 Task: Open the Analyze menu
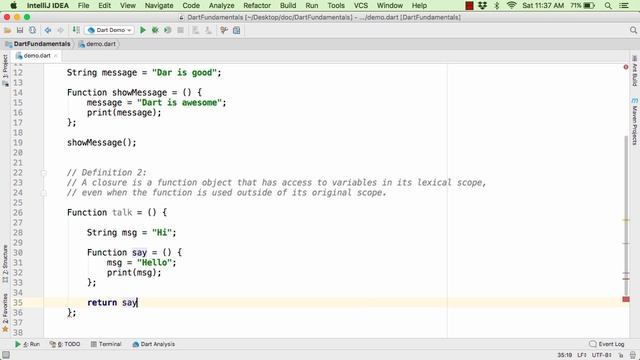coord(222,6)
